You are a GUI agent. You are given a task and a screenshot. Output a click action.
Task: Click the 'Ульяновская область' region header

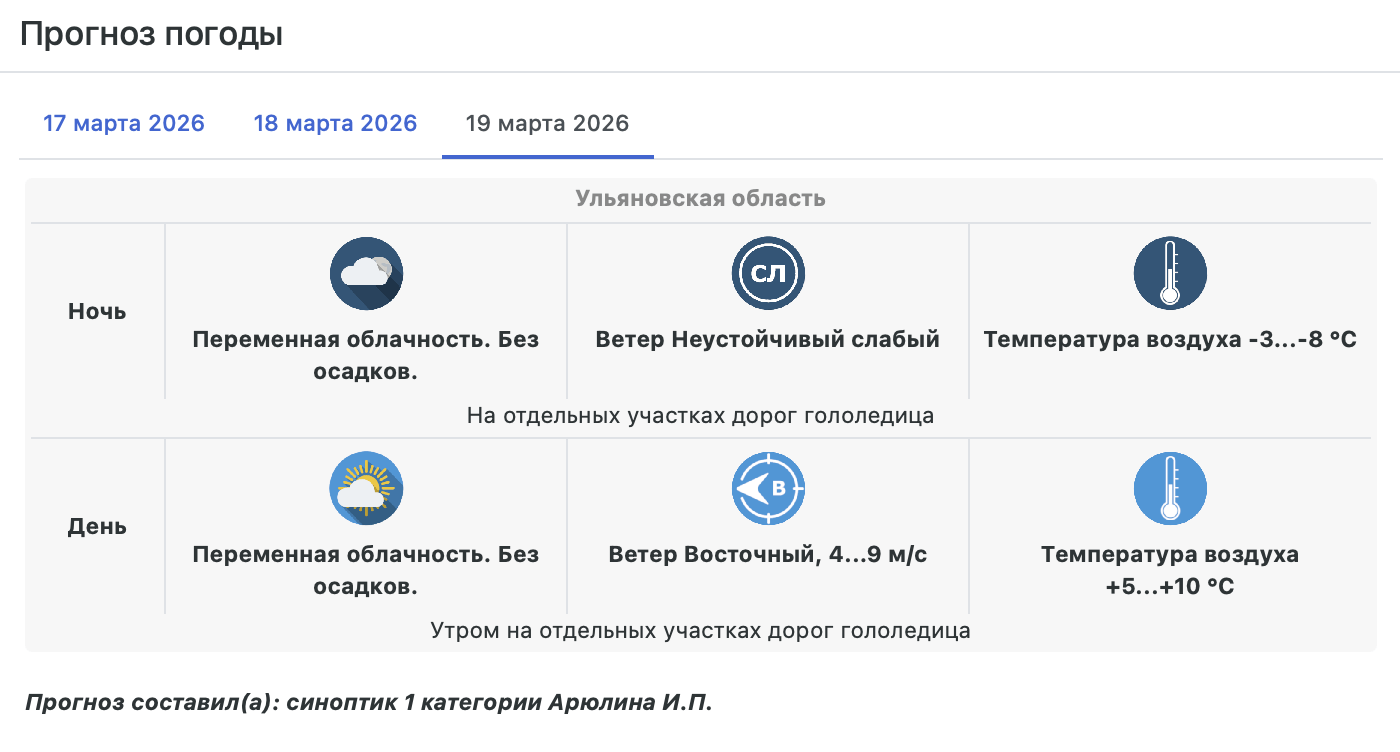click(x=700, y=198)
